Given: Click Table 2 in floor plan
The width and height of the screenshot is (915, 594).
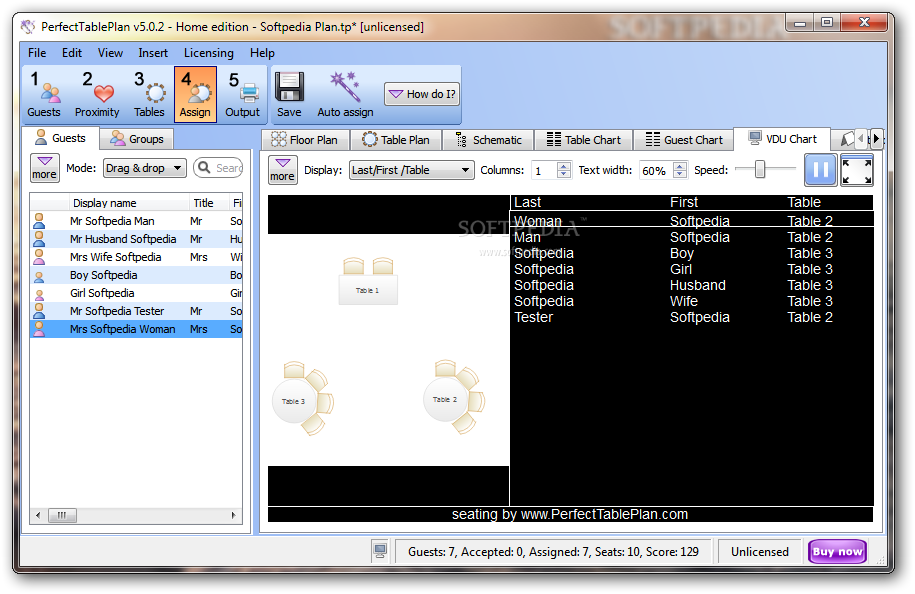Looking at the screenshot, I should [445, 400].
